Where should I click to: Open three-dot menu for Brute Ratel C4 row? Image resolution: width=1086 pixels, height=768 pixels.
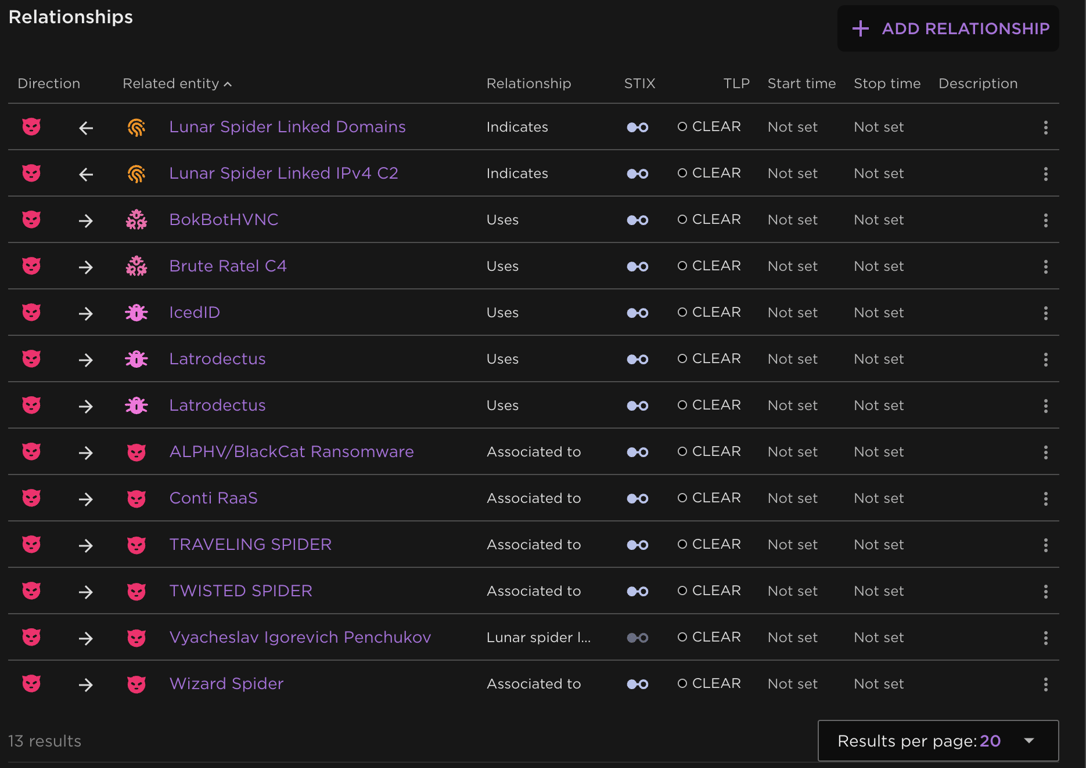coord(1045,267)
